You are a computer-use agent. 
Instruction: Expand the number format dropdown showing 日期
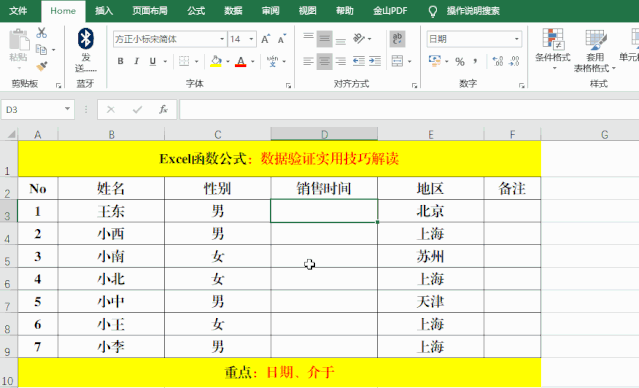pos(516,39)
